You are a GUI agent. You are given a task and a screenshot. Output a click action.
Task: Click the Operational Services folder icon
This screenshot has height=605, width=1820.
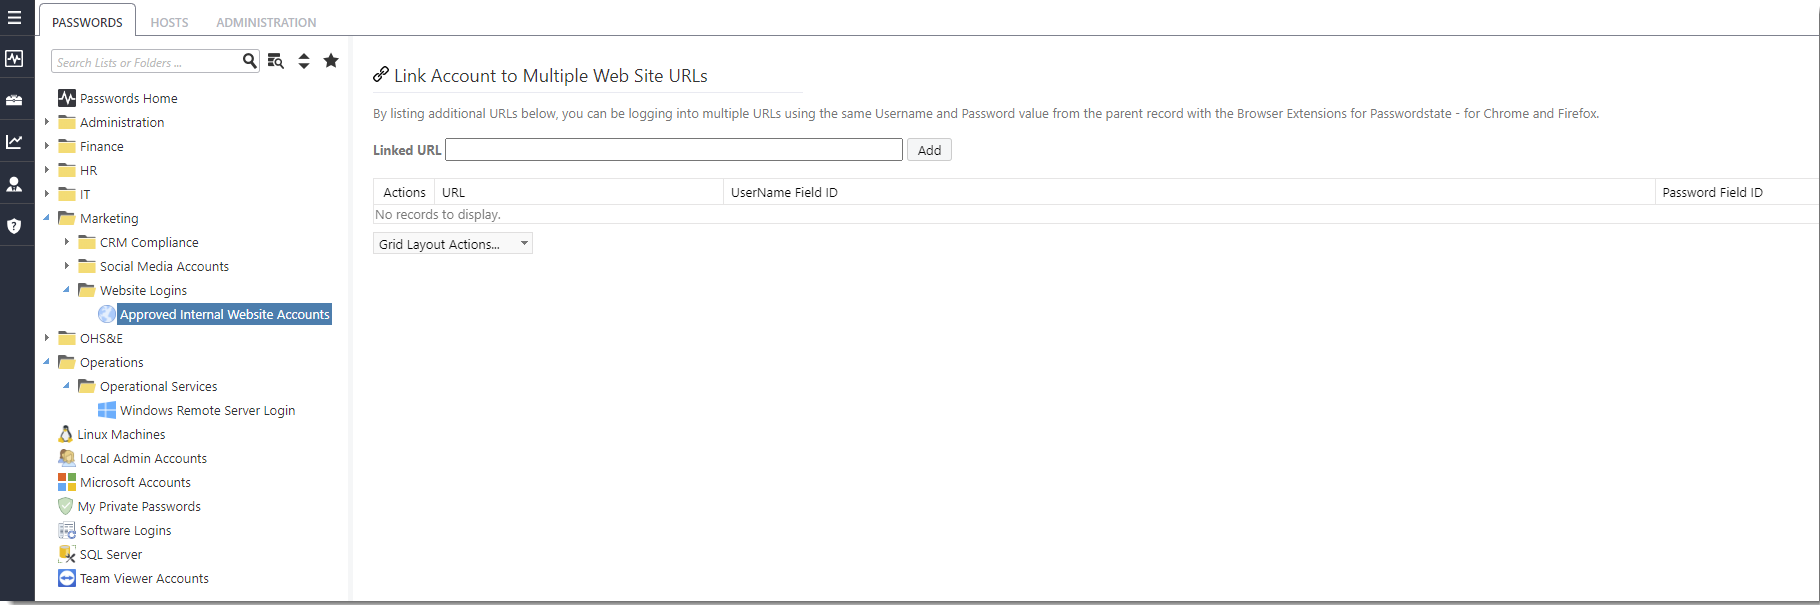tap(87, 386)
